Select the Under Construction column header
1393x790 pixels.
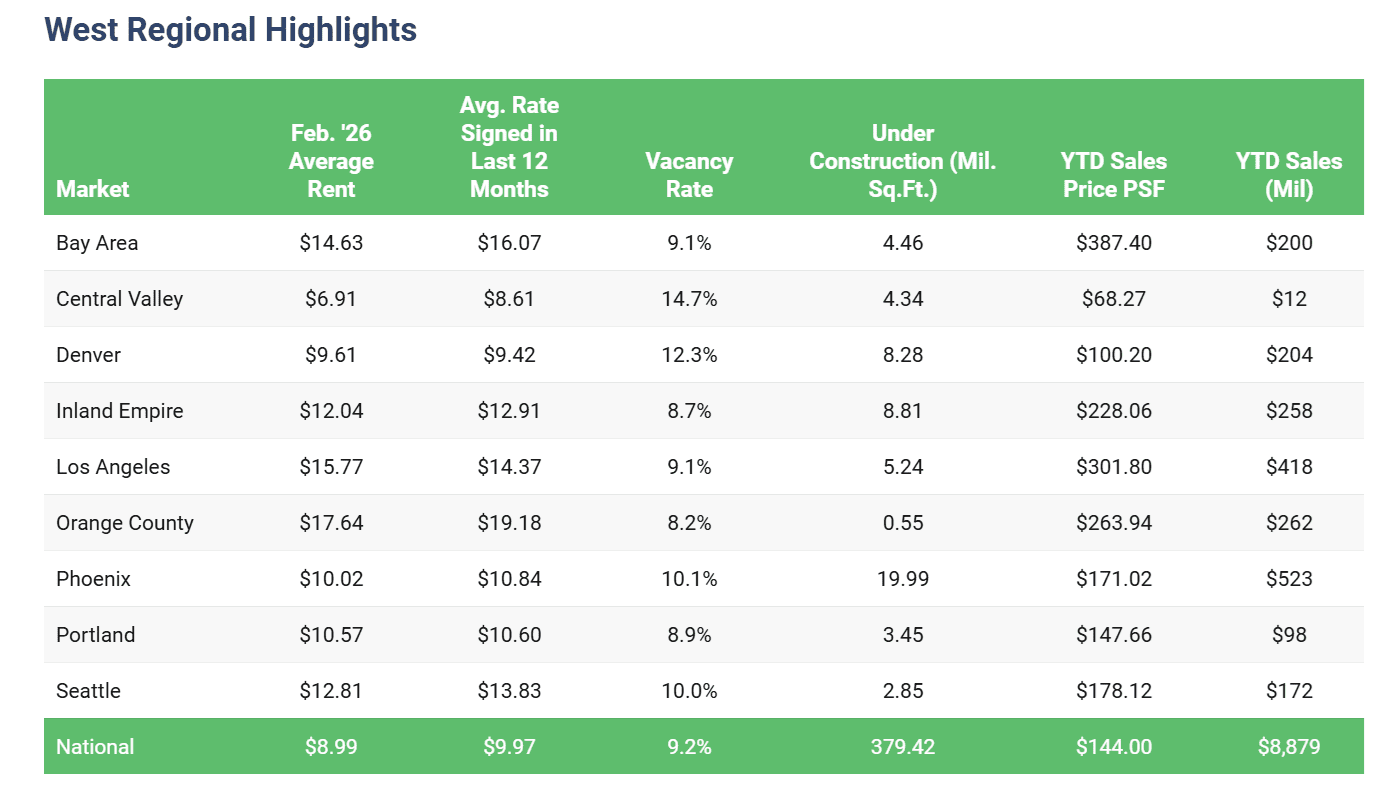[x=902, y=161]
